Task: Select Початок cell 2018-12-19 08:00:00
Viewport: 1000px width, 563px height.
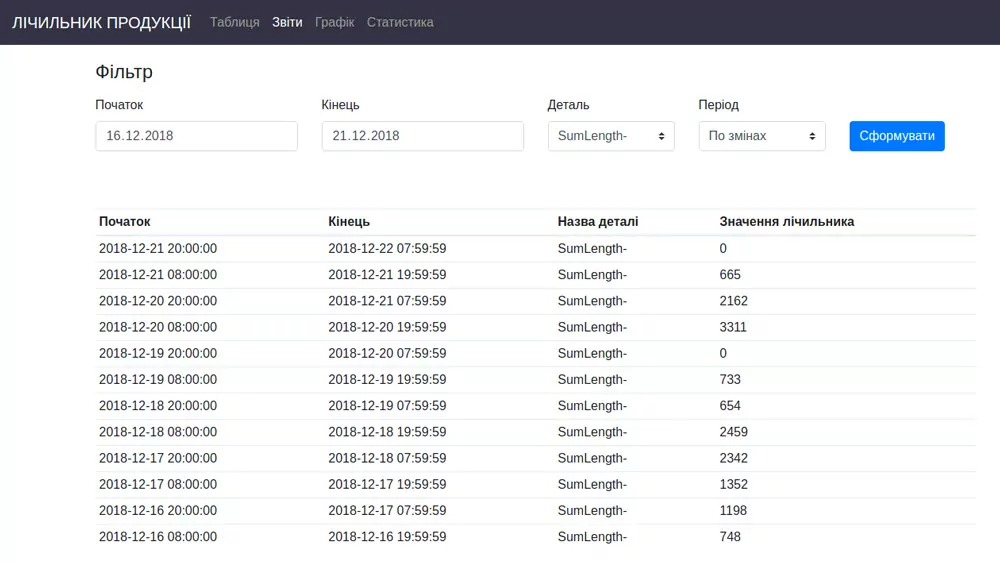Action: (x=158, y=379)
